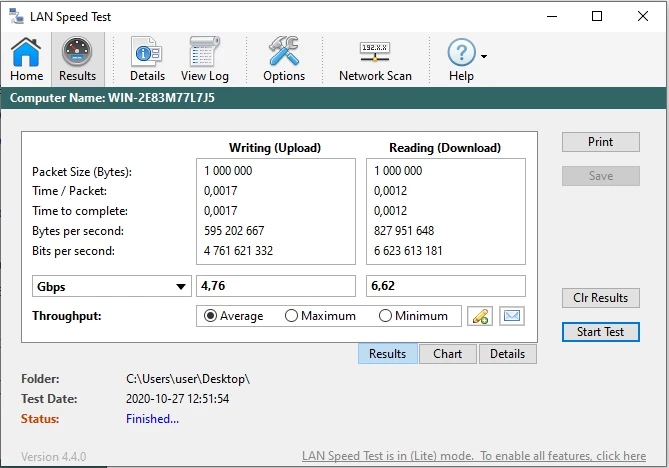Click the Finished... status text
Image resolution: width=669 pixels, height=468 pixels.
click(152, 419)
